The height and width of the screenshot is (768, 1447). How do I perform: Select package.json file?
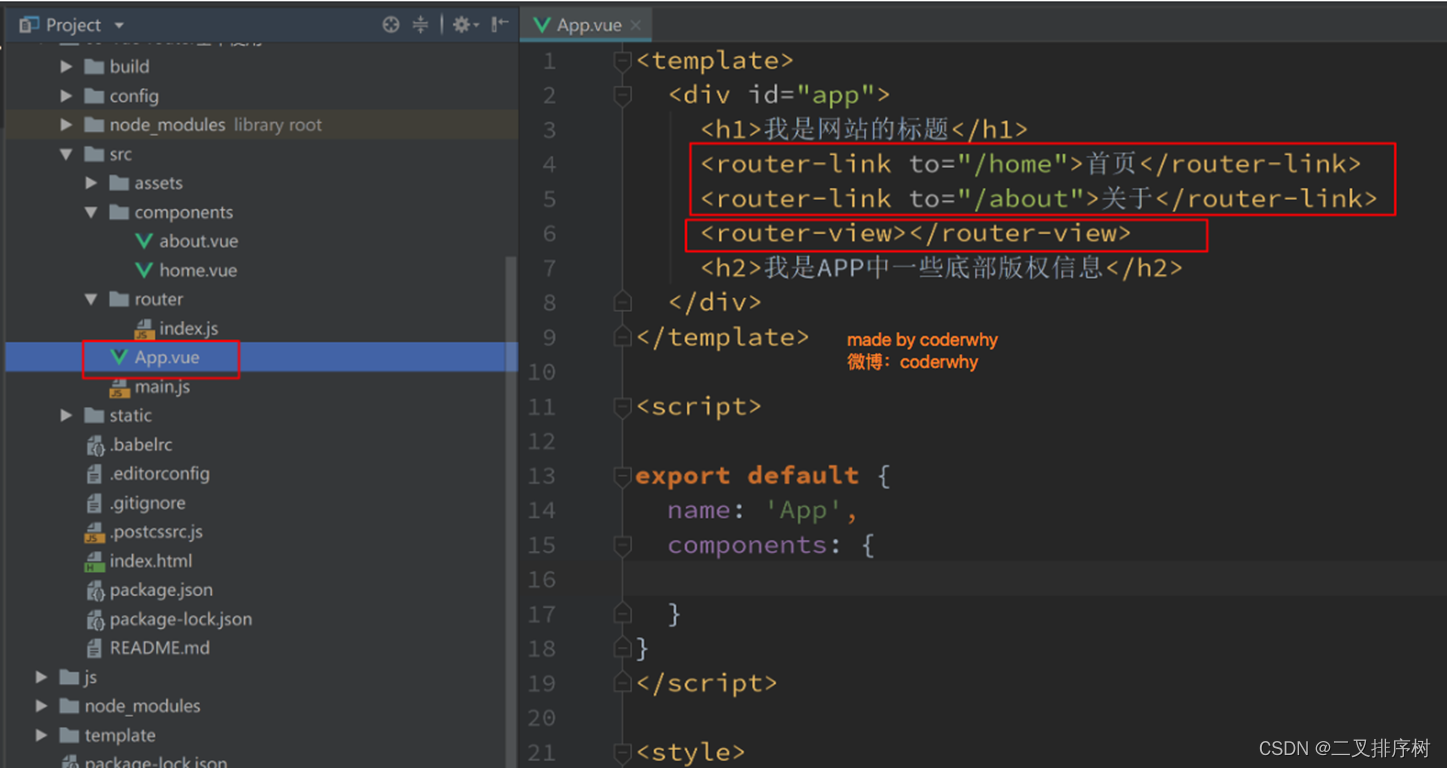coord(161,590)
